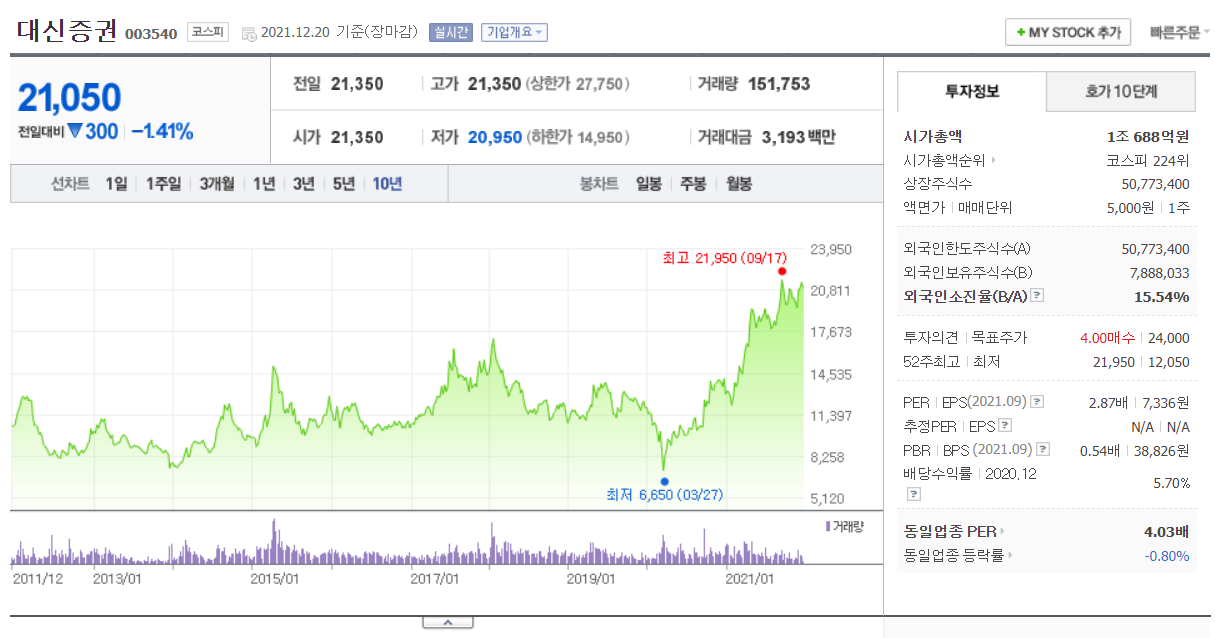Screen dimensions: 1215x638
Task: Click the 실시간 button
Action: pos(451,32)
